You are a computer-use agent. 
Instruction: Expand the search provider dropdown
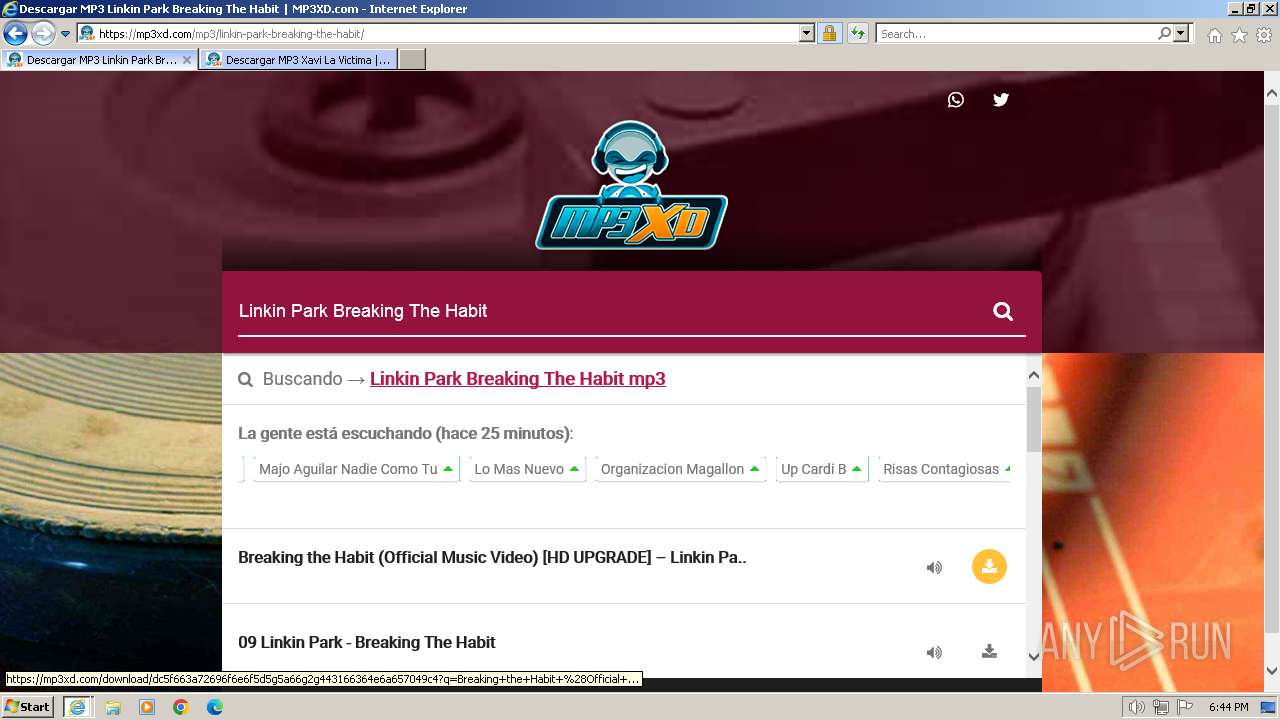[1181, 33]
